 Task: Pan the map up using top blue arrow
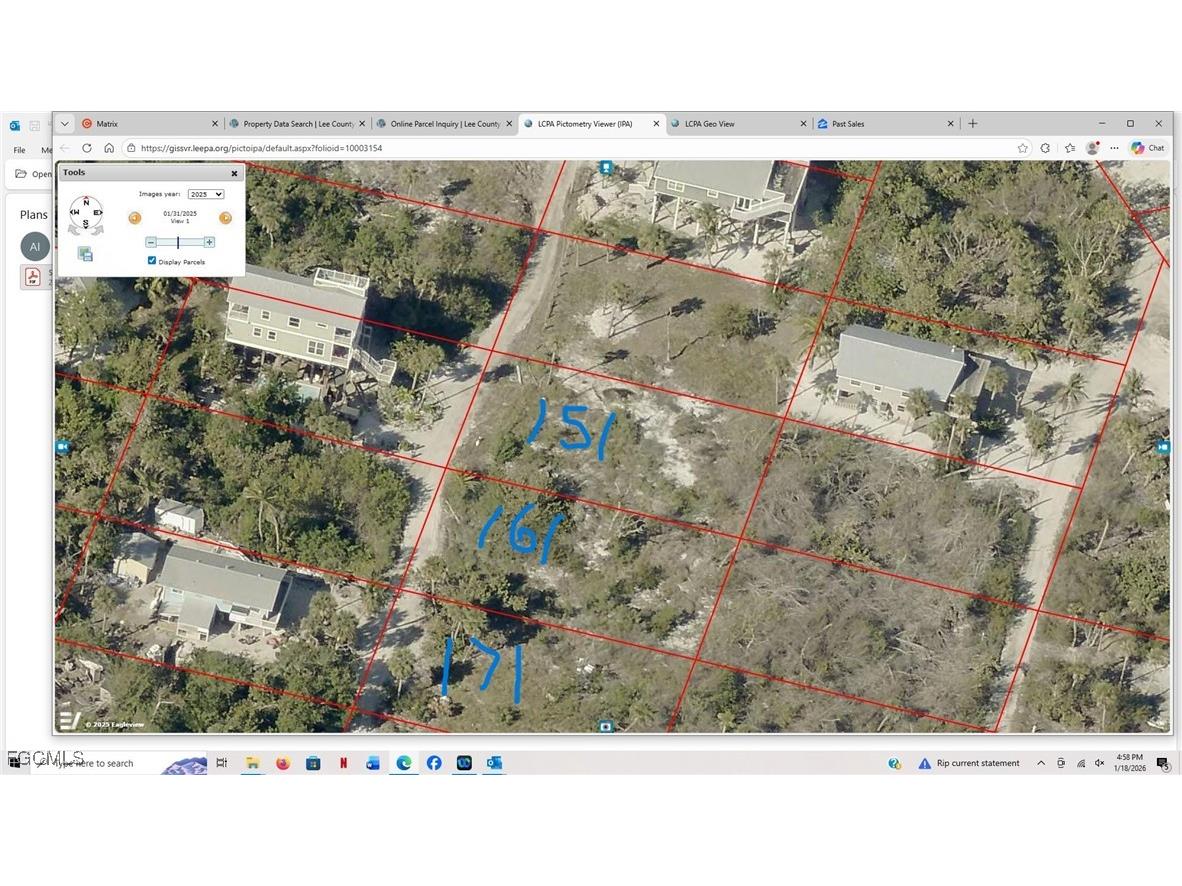(606, 168)
